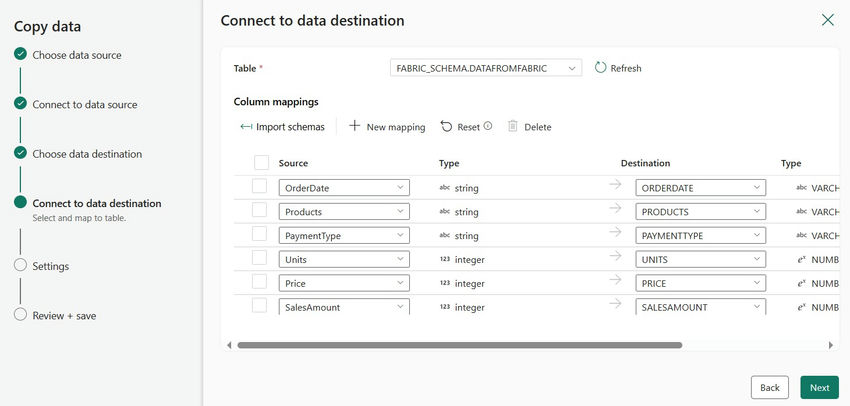Click the Next button
Screen dimensions: 850x406
point(819,387)
